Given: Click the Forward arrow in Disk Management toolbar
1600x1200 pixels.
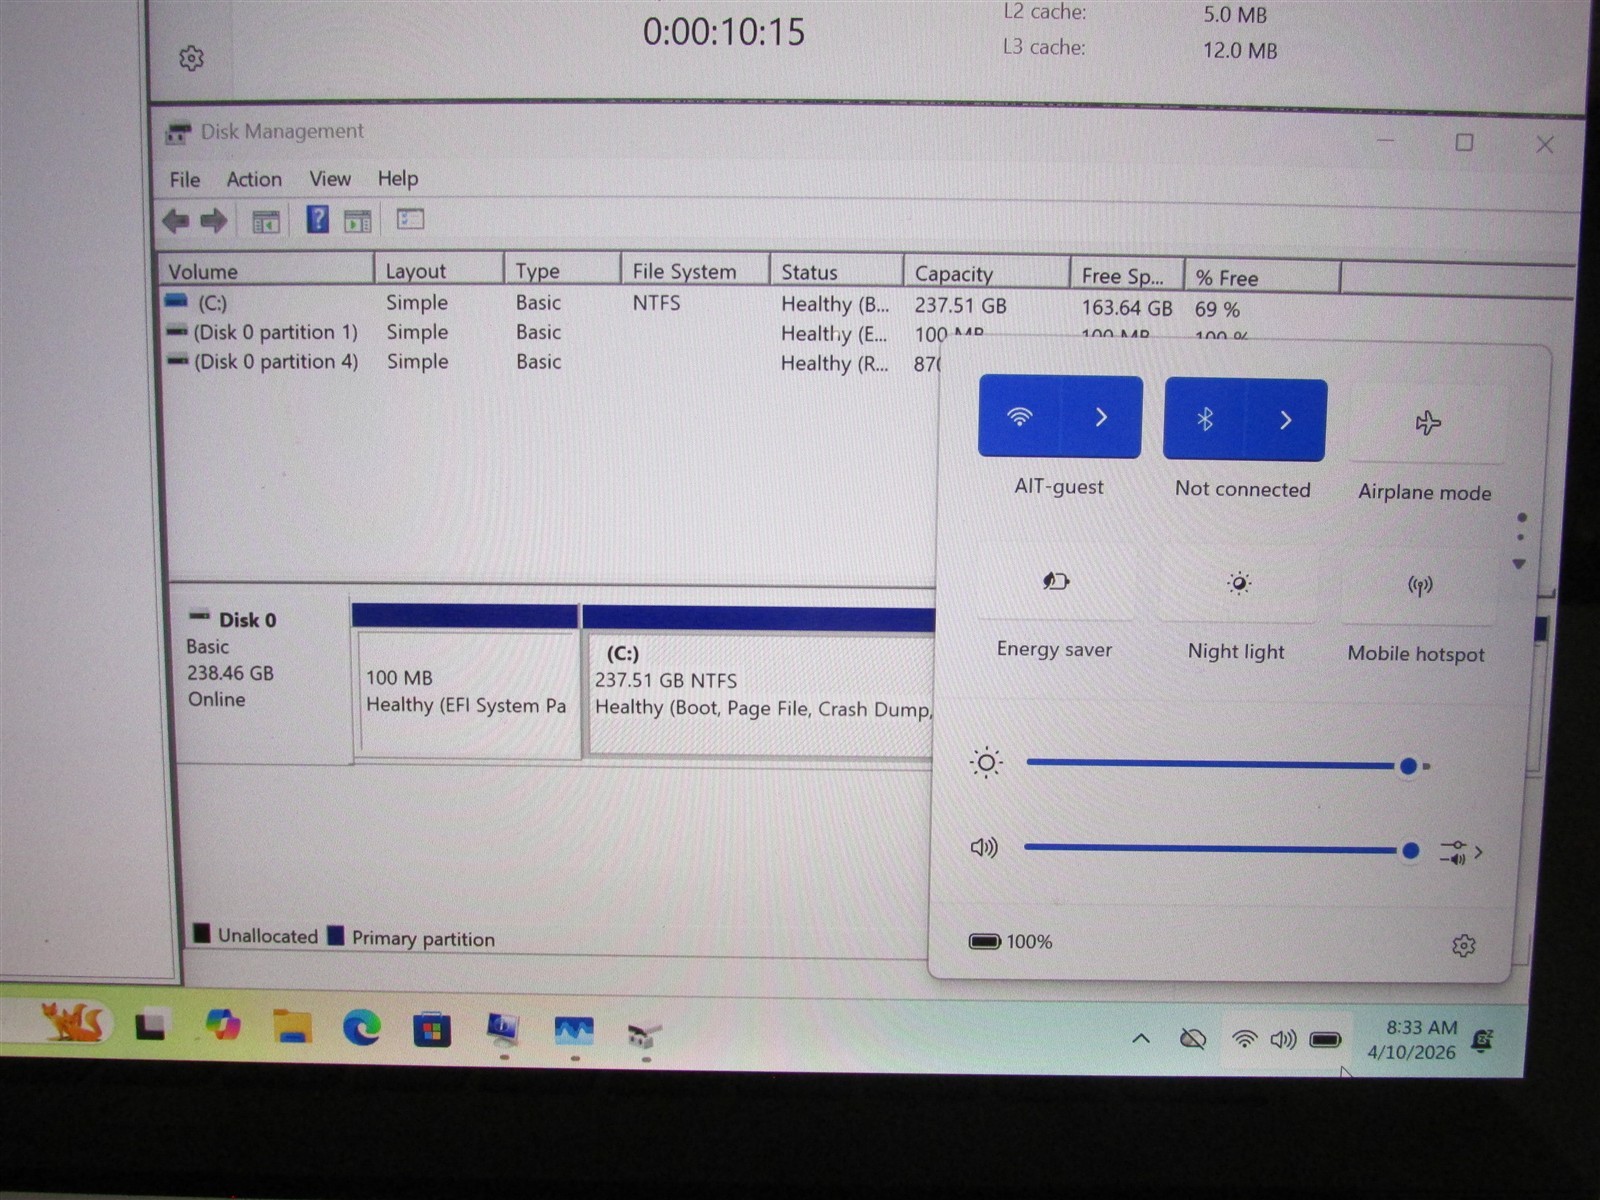Looking at the screenshot, I should point(213,220).
